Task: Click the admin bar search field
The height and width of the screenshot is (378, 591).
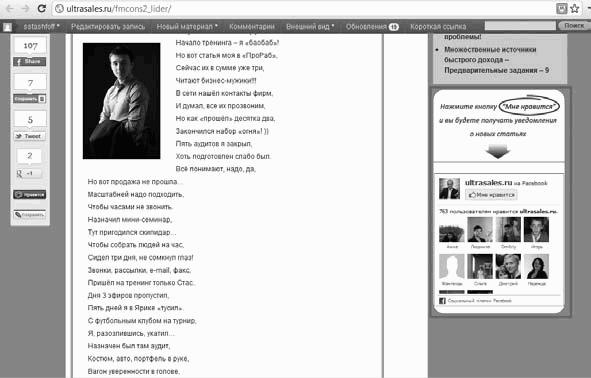Action: click(520, 25)
